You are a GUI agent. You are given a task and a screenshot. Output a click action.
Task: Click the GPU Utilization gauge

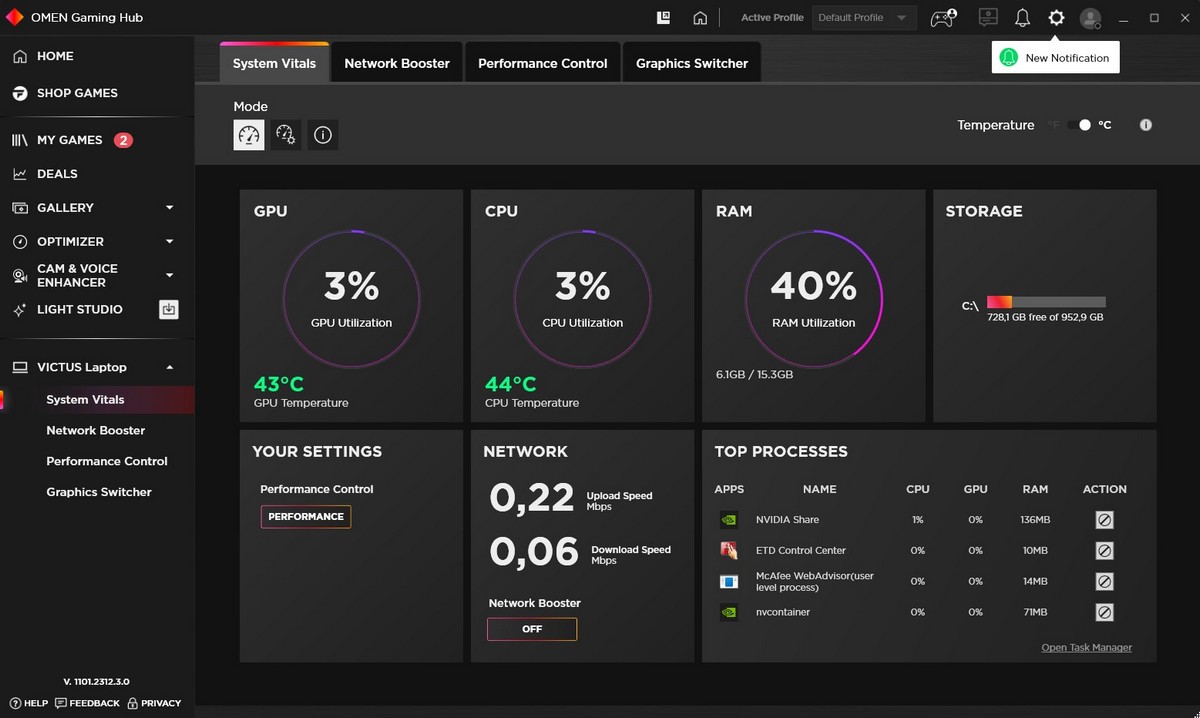(352, 298)
